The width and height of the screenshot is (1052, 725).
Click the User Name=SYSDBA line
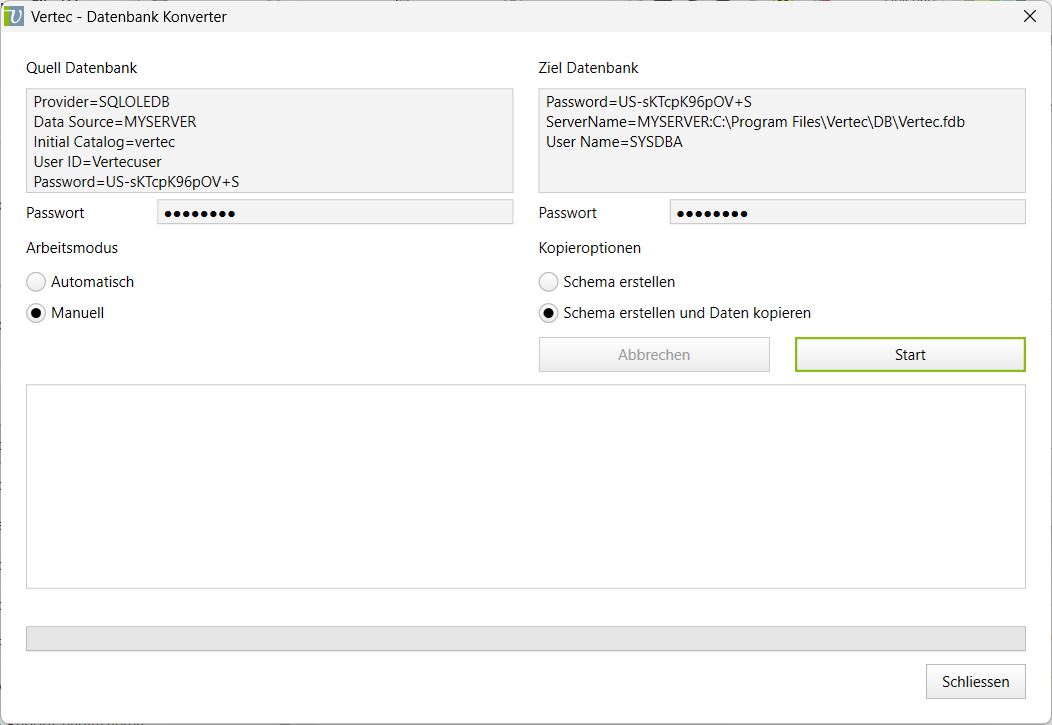coord(614,142)
